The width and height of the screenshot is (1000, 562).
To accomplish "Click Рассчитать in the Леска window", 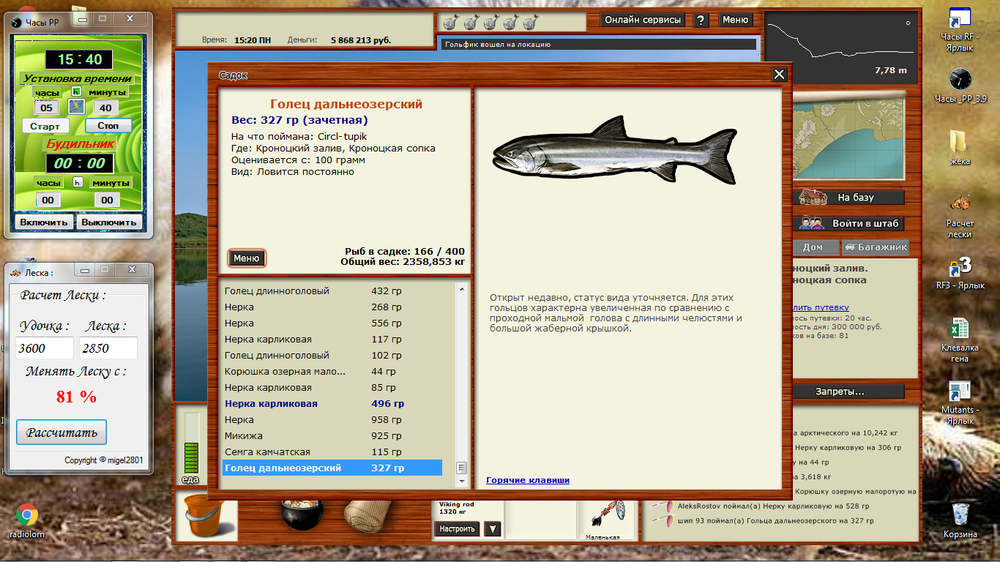I will 61,433.
